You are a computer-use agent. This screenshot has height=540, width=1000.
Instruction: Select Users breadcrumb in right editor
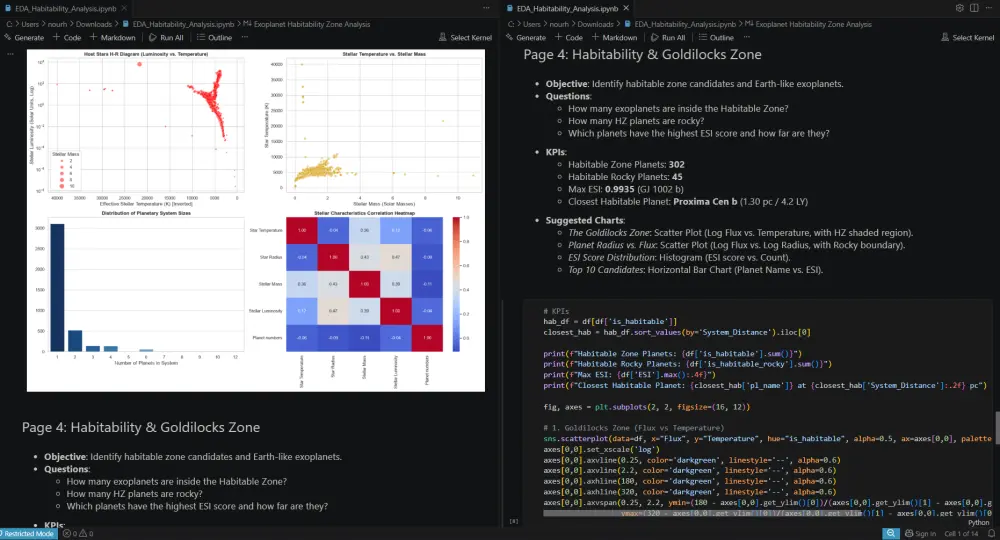531,24
